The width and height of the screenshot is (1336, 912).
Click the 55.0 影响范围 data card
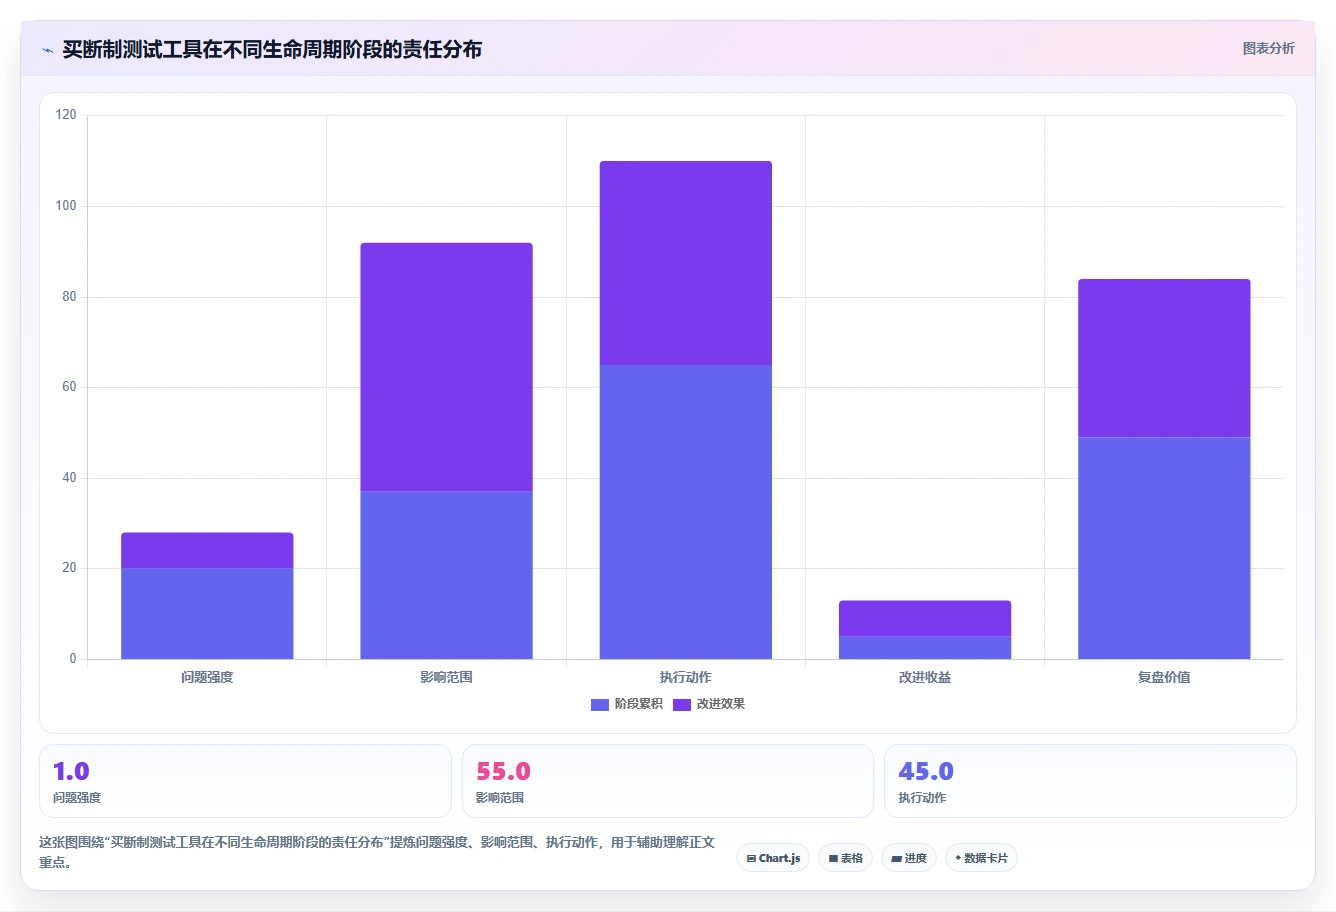point(668,781)
